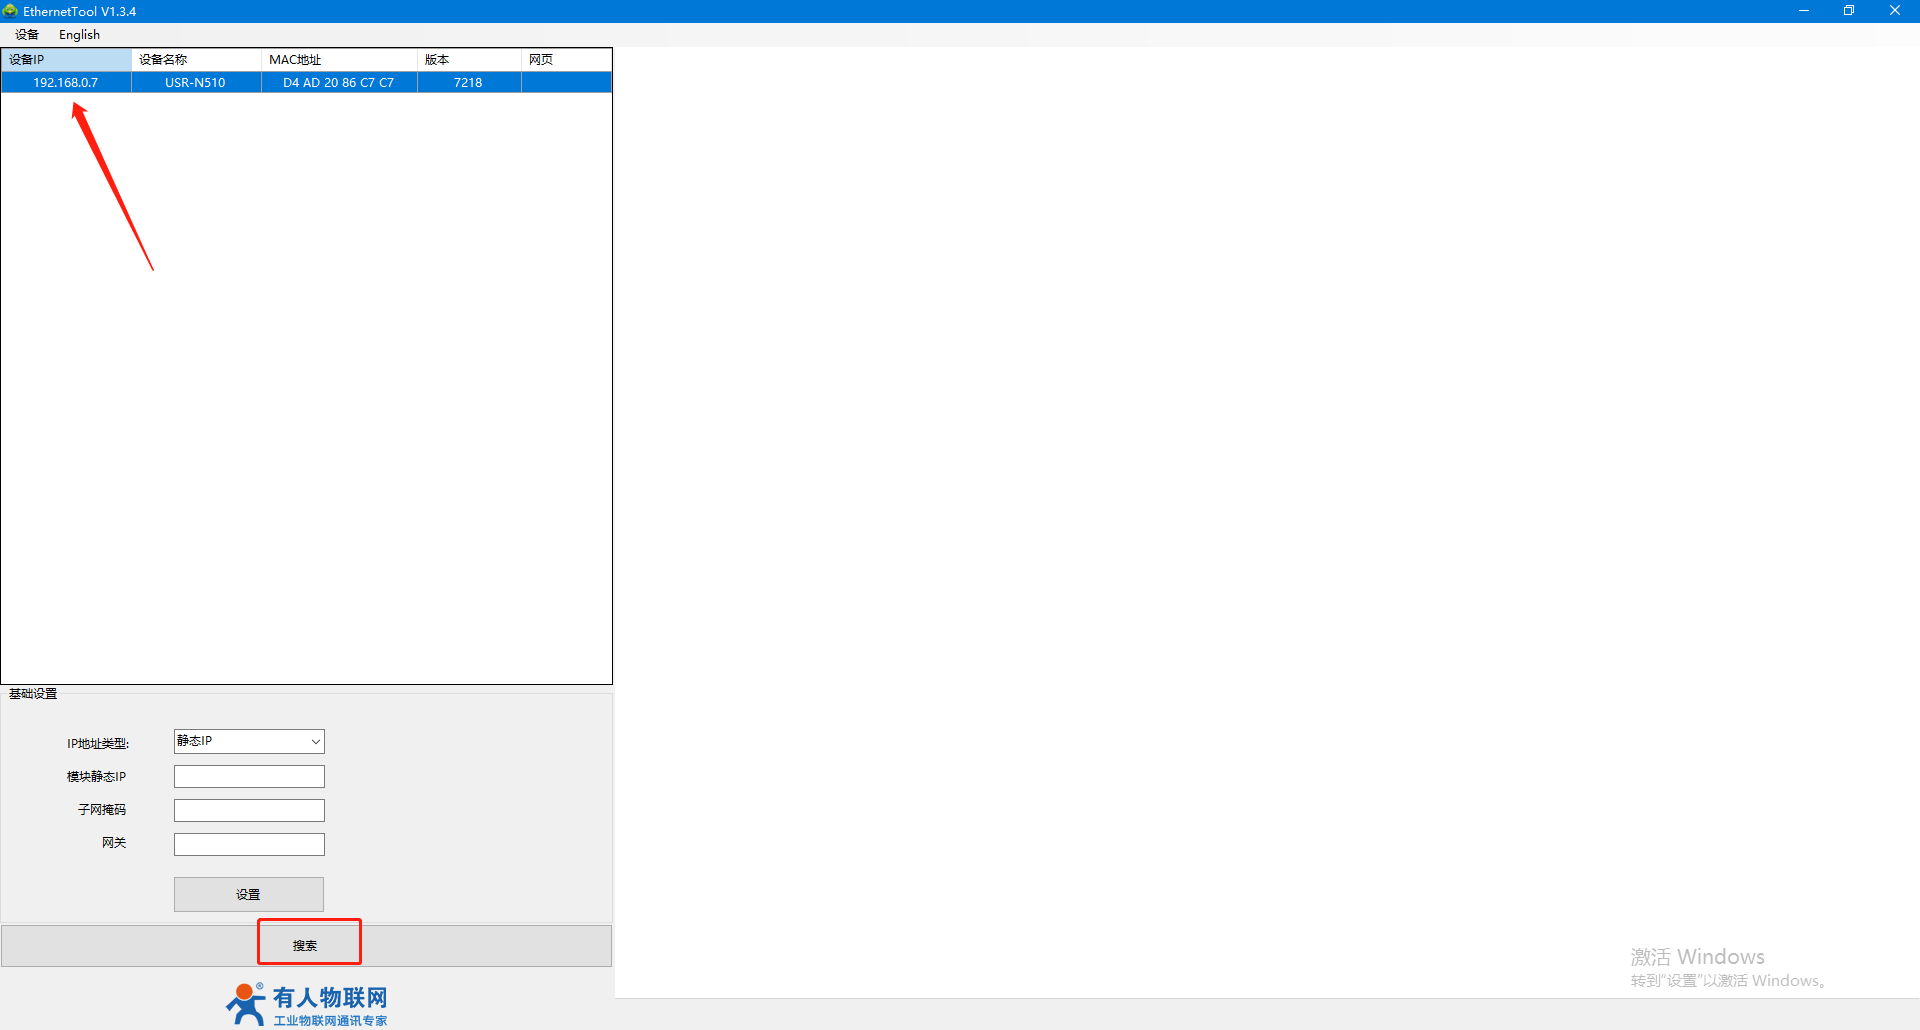Select device name USR-N510 cell
Viewport: 1920px width, 1030px height.
coord(196,83)
